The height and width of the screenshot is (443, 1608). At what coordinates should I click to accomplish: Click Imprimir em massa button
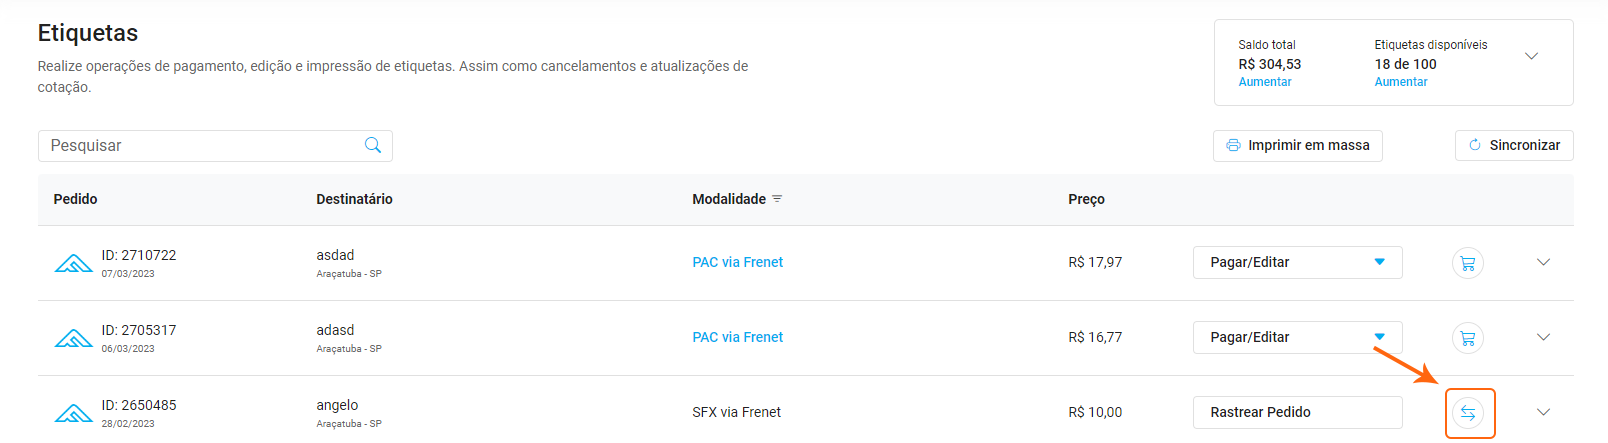click(1297, 146)
